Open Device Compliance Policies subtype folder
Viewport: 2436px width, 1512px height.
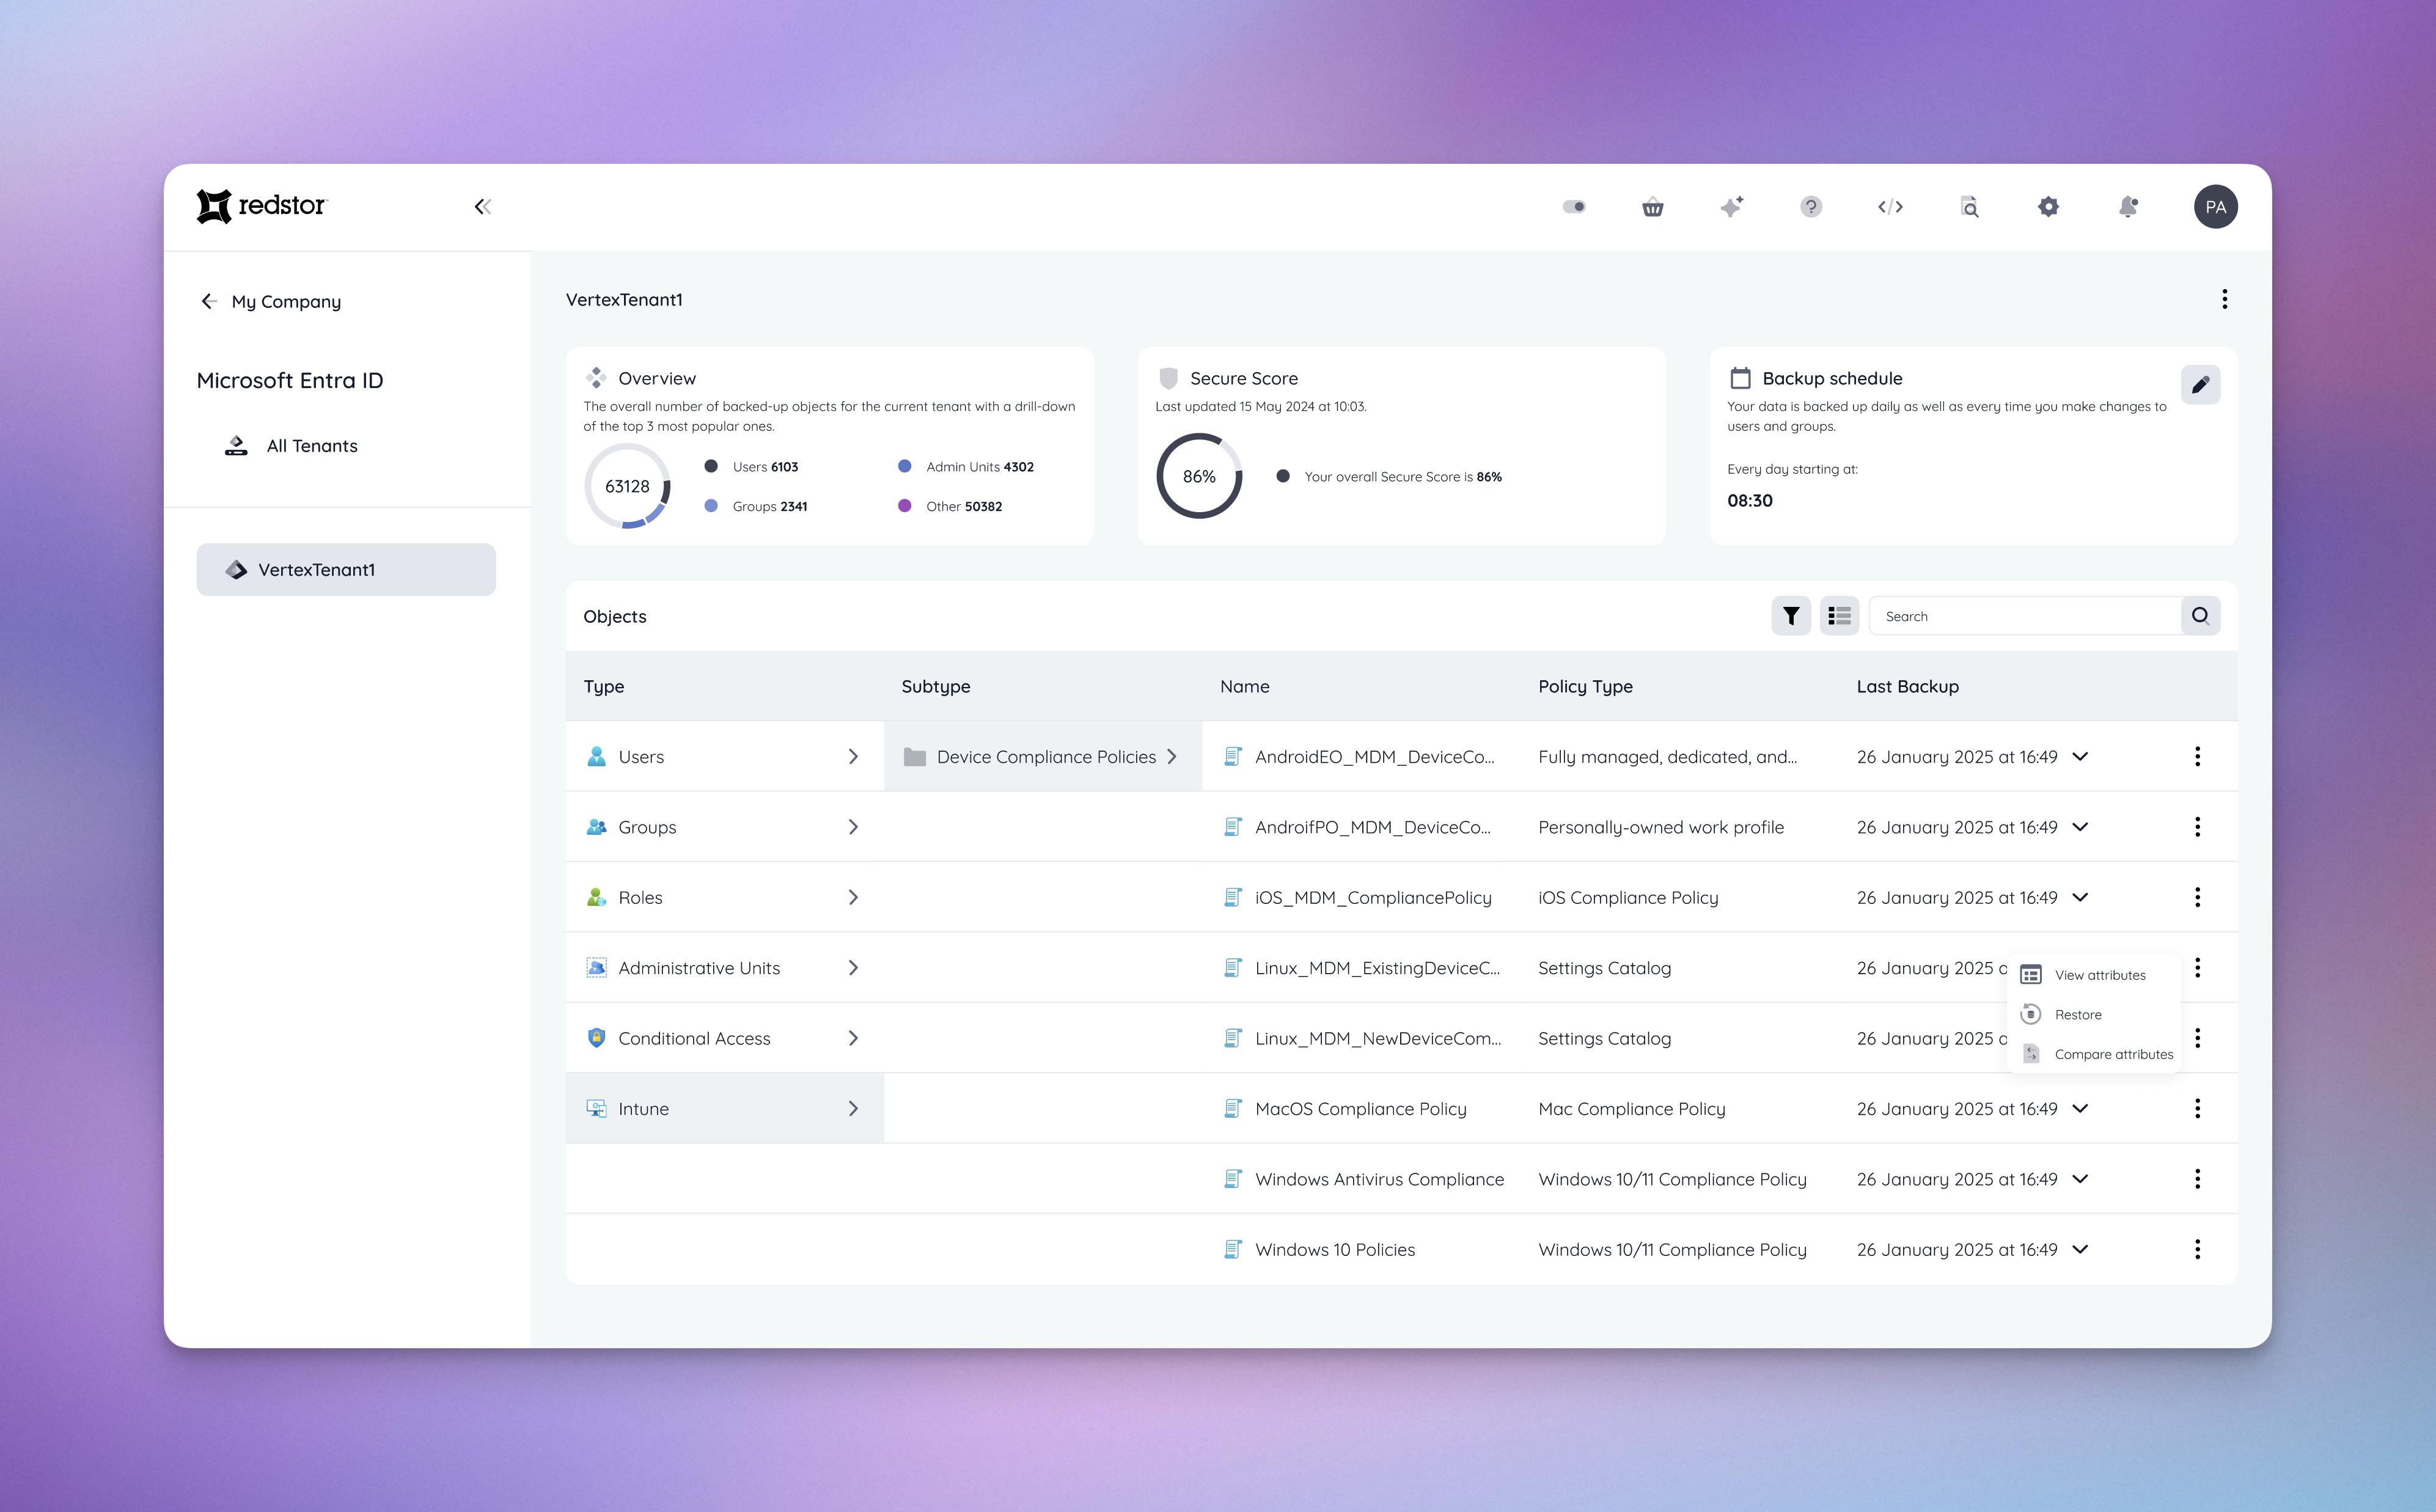1043,757
